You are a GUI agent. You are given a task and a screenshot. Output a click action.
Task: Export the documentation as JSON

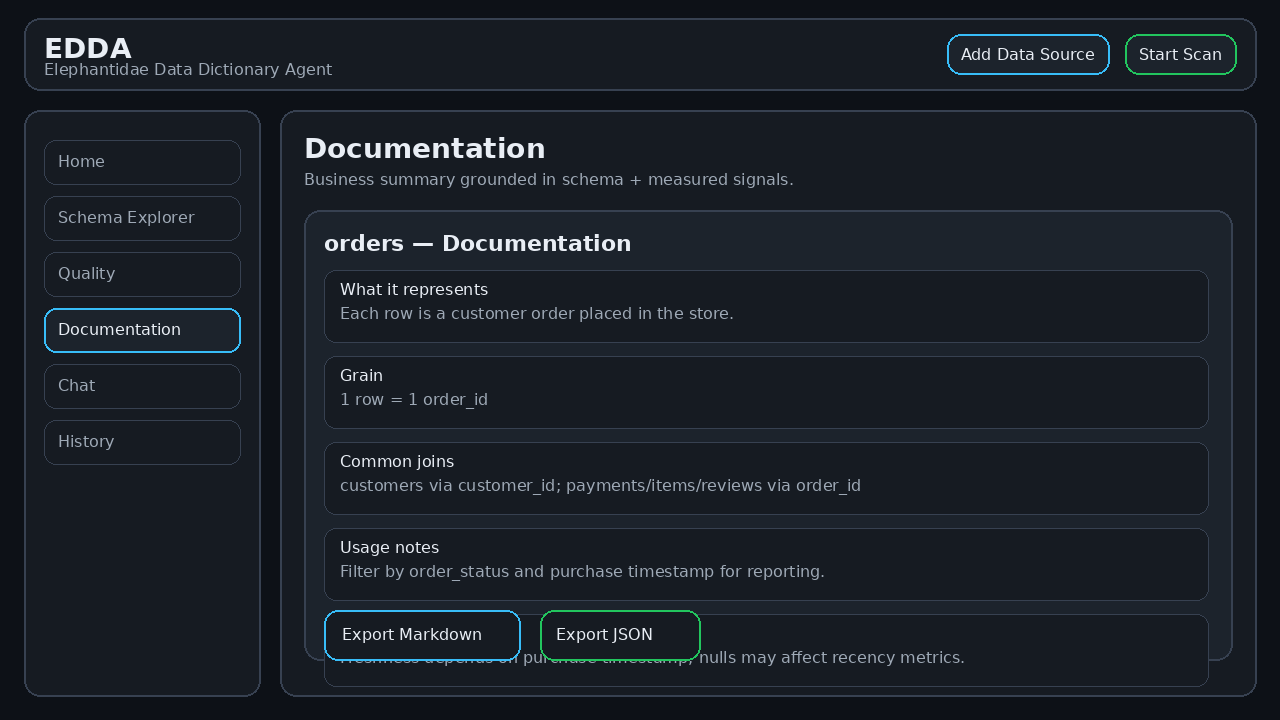(x=620, y=635)
